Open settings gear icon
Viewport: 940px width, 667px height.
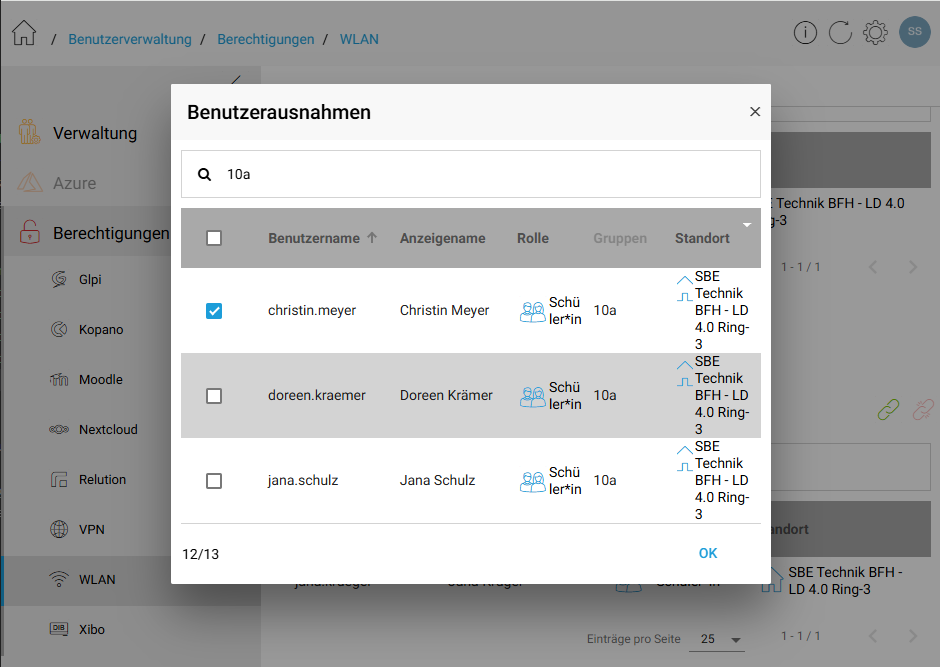(x=875, y=33)
